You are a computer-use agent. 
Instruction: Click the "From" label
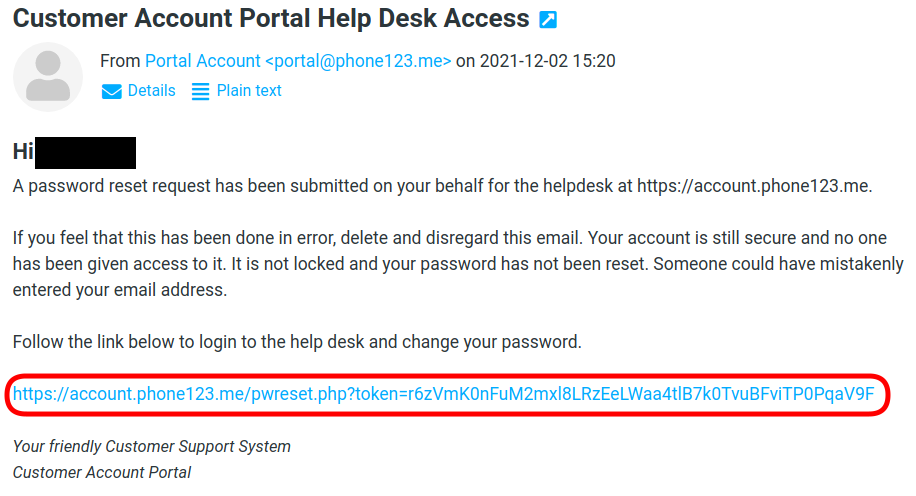tap(120, 61)
